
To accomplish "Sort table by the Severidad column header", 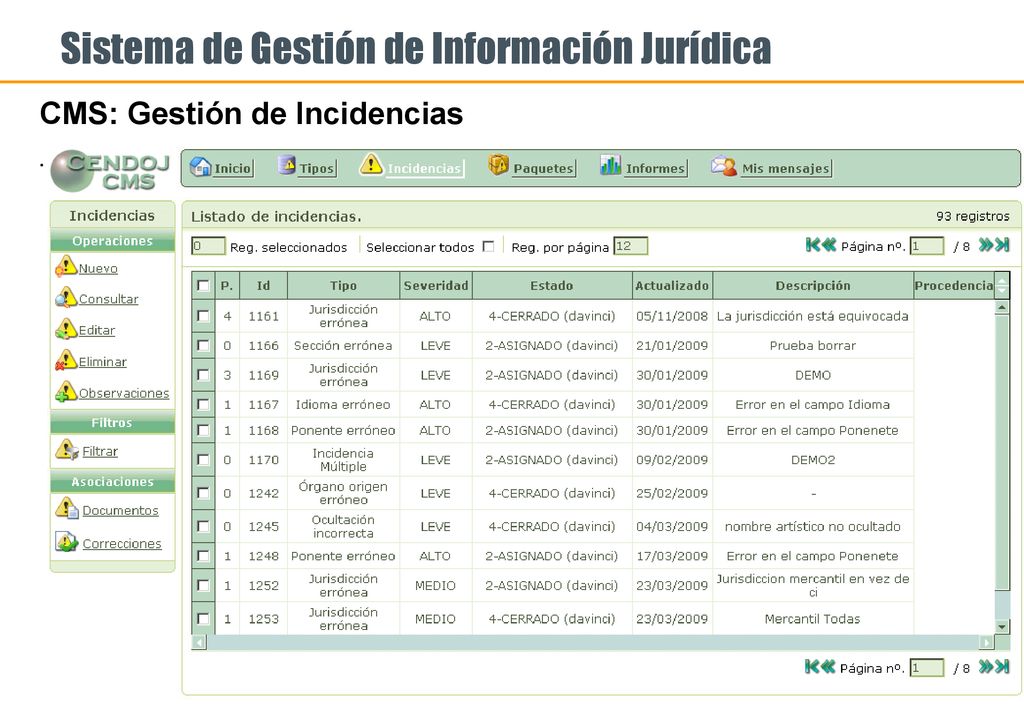I will click(x=436, y=285).
